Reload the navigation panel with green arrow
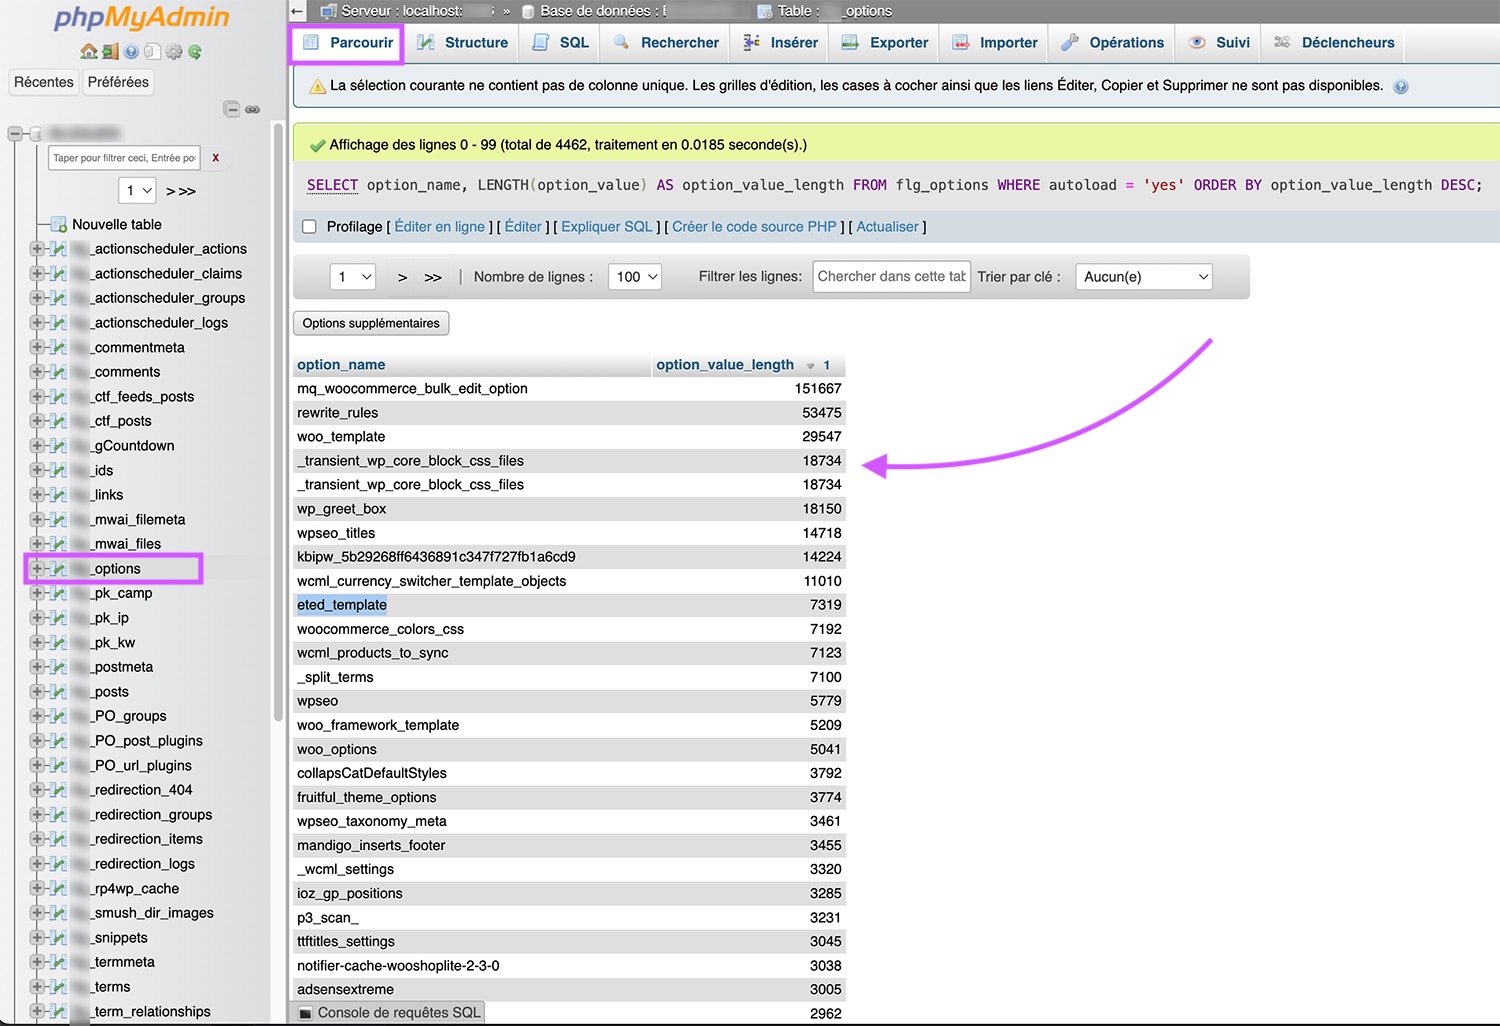 [195, 51]
